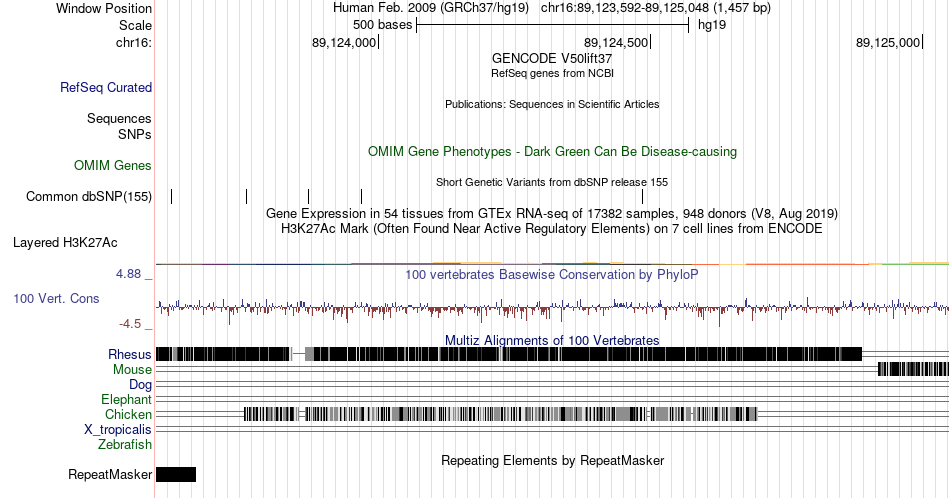Screen dimensions: 950x498
Task: Click the RefSeq Curated track label
Action: (106, 88)
